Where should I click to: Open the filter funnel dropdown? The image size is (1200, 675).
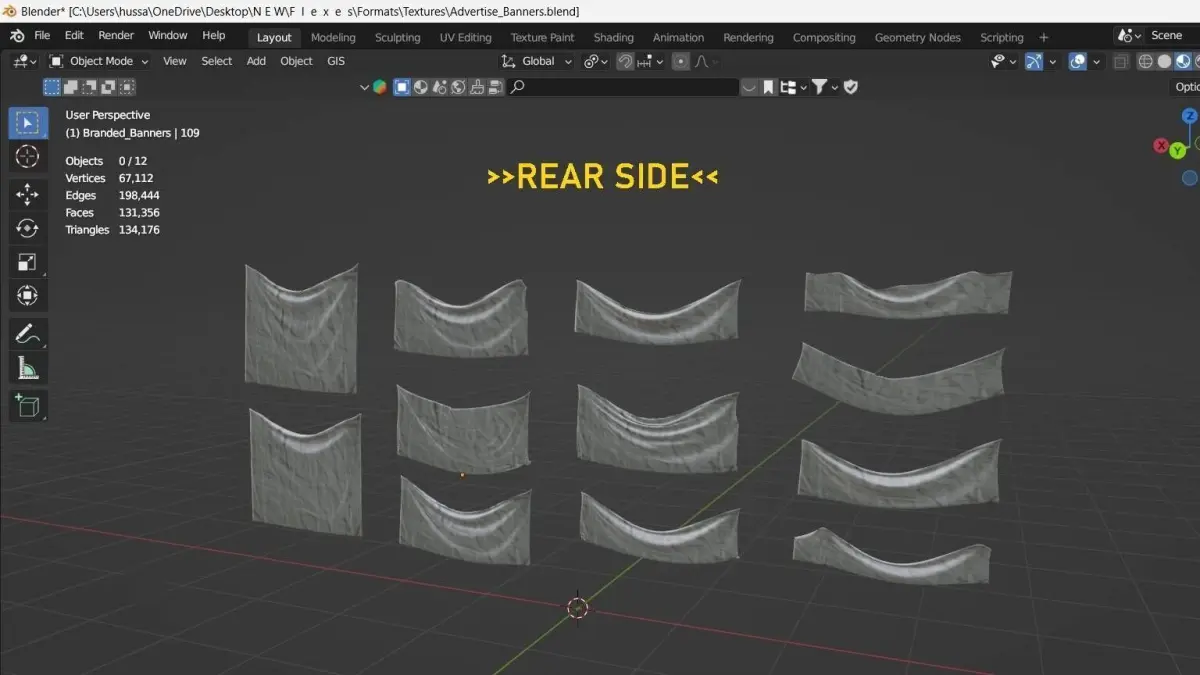(824, 87)
